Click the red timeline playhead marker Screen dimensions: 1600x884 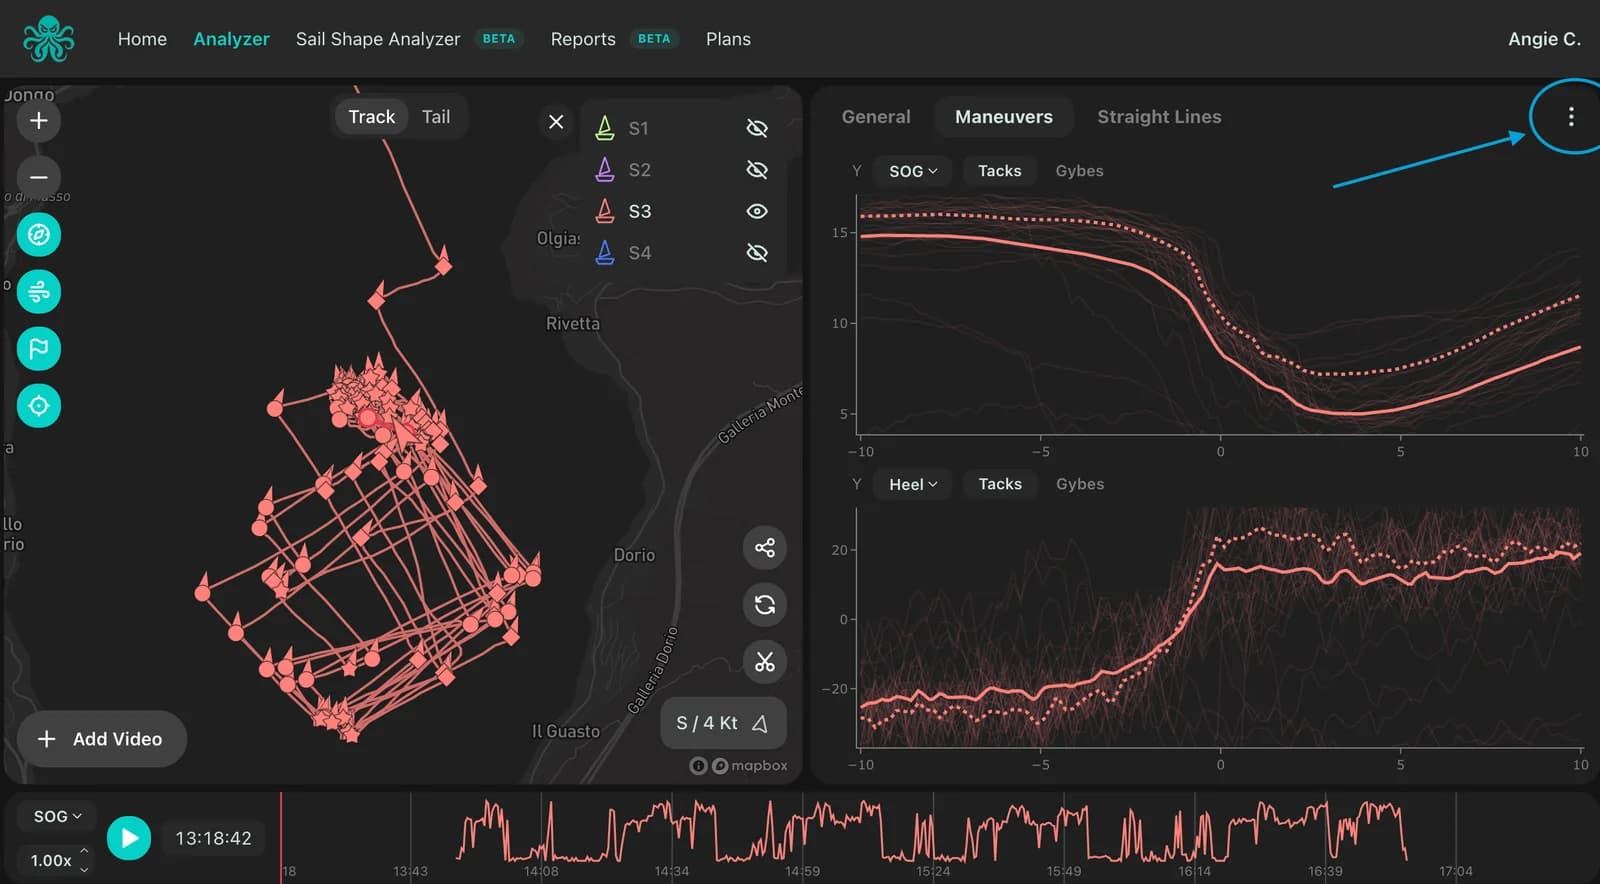tap(281, 838)
